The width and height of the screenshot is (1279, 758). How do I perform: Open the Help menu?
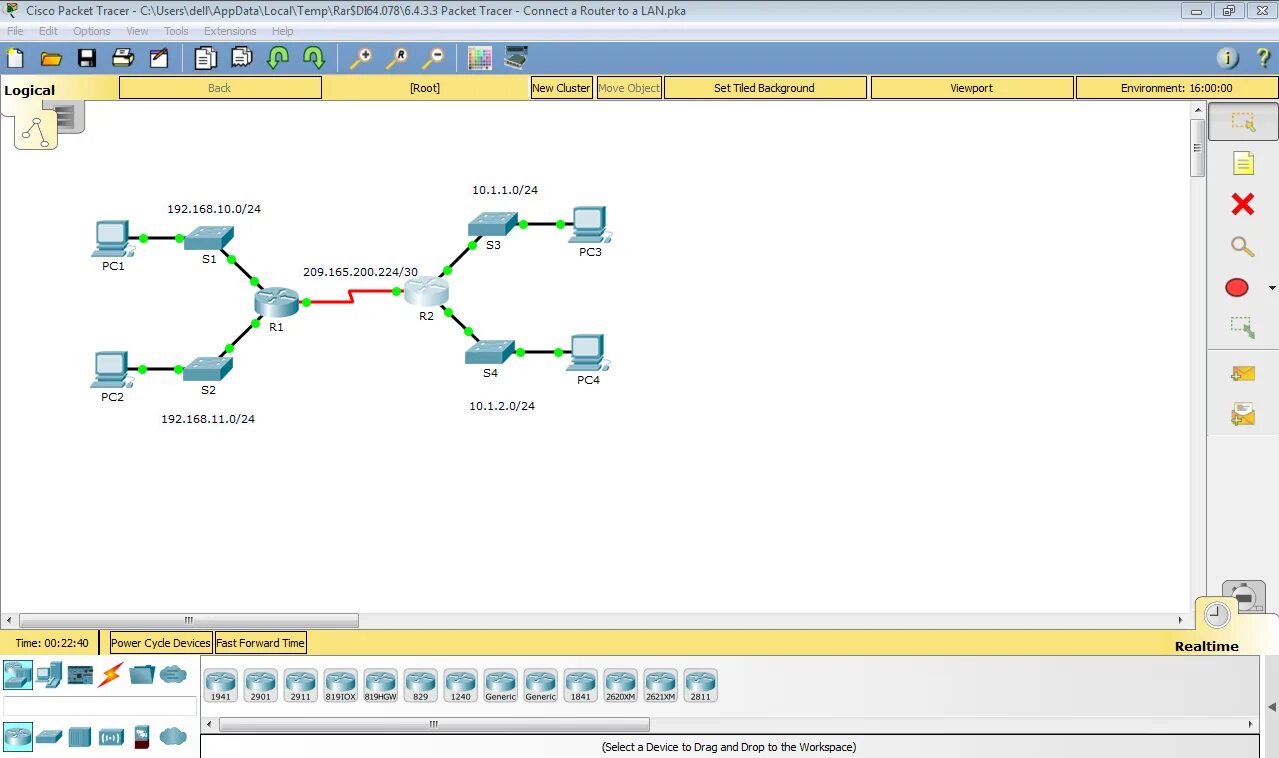pos(283,31)
